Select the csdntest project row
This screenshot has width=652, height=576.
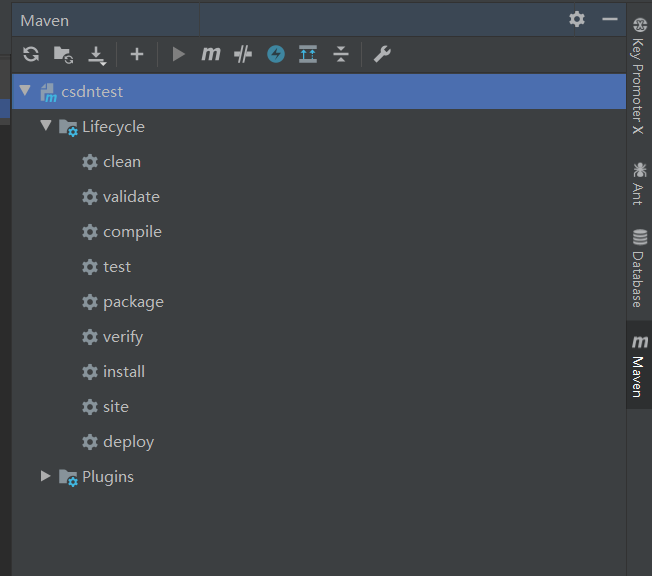click(x=319, y=91)
